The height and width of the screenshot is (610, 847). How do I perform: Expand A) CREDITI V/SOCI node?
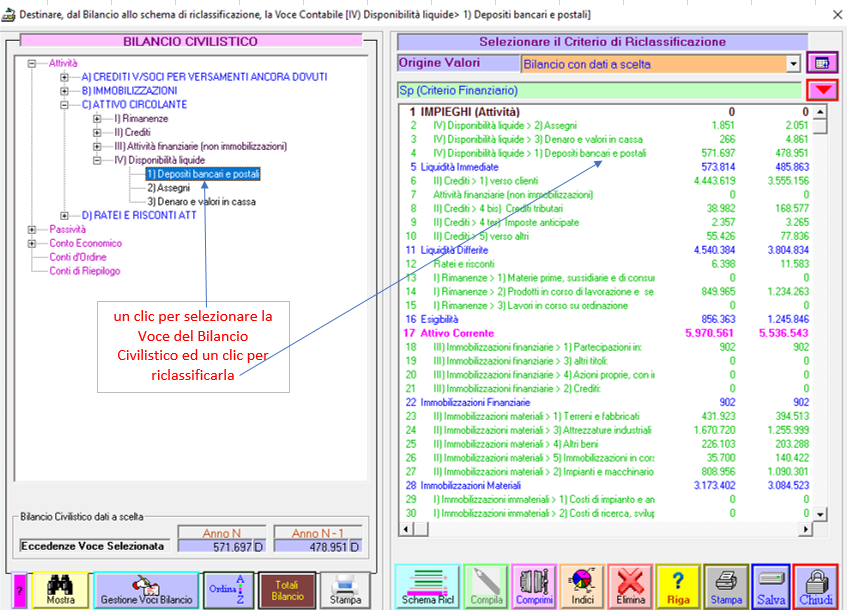(64, 77)
